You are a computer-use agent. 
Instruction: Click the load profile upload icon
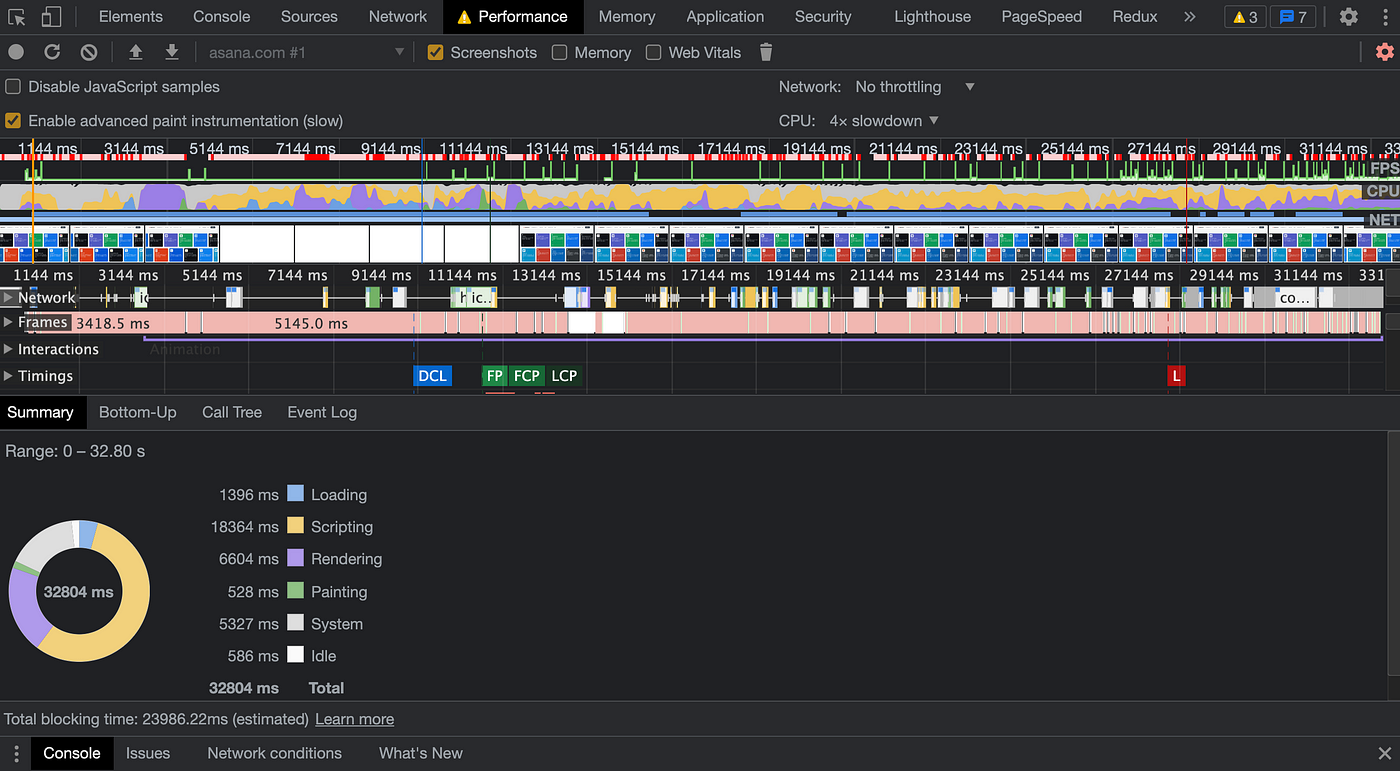tap(136, 52)
